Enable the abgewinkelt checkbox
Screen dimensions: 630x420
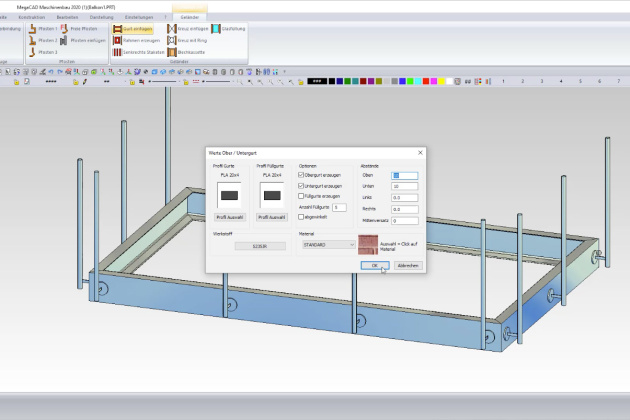[302, 216]
